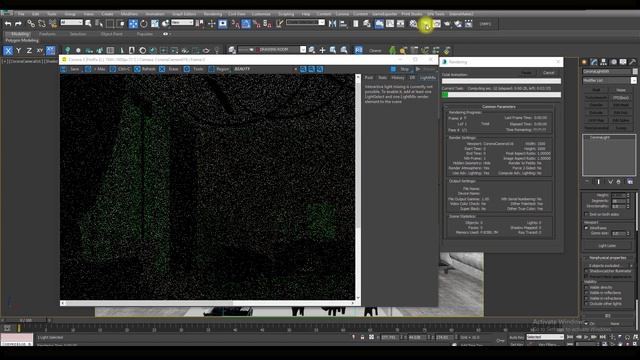Toggle Shadowcatcher illuminator checkbox
640x360 pixels.
click(587, 271)
